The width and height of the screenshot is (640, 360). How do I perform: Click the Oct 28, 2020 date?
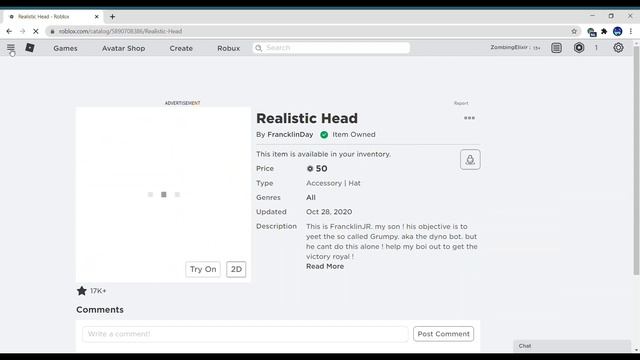329,212
